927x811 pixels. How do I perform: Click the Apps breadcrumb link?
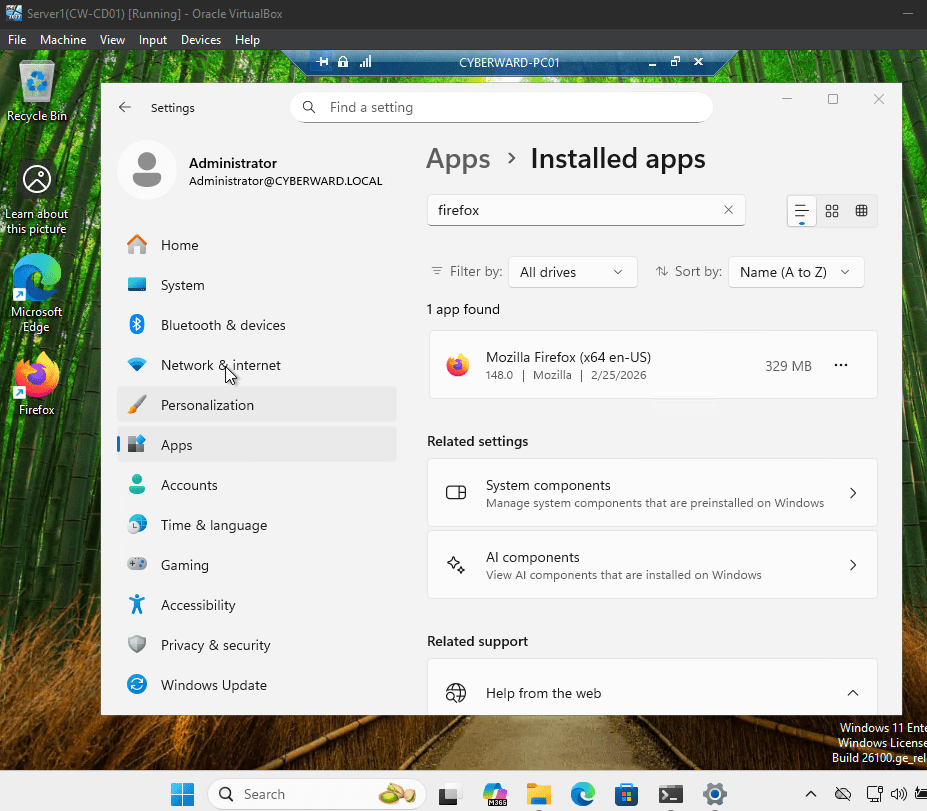458,159
